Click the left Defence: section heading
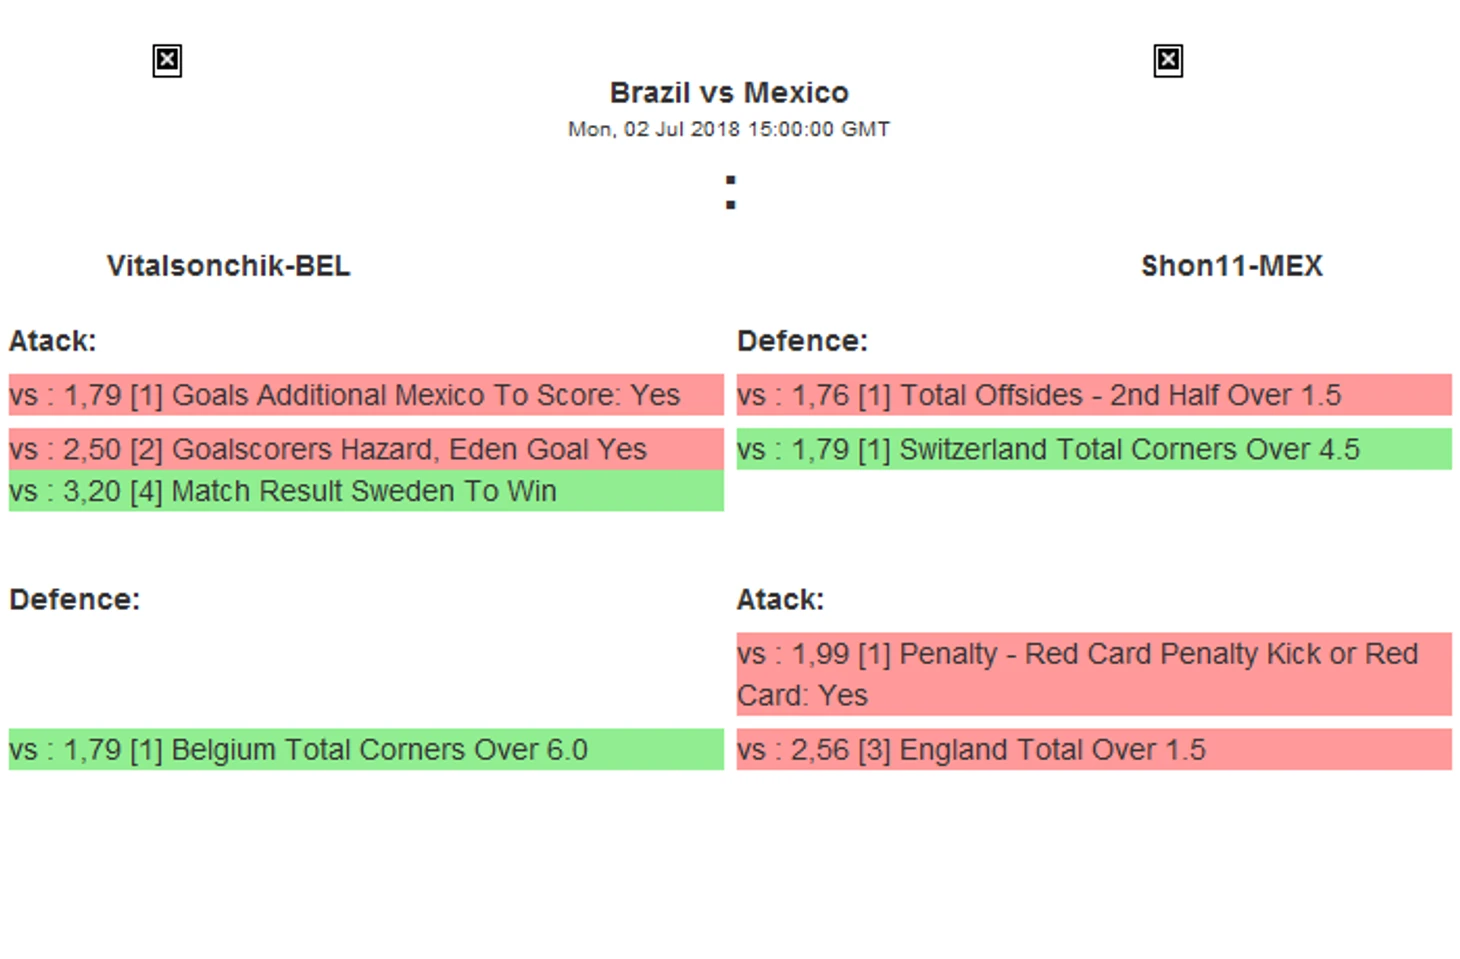Viewport: 1460px width, 959px height. coord(74,599)
